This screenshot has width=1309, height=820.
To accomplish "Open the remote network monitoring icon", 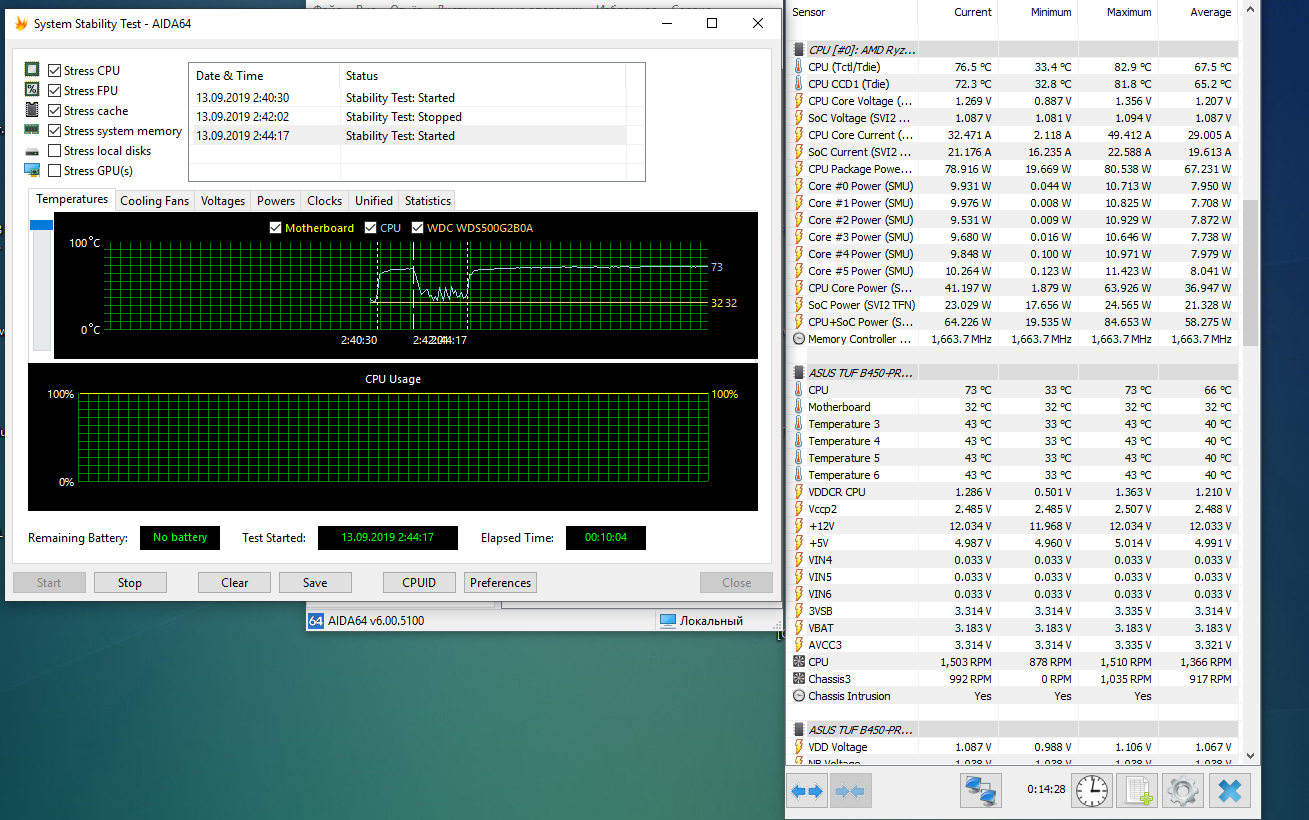I will click(981, 791).
